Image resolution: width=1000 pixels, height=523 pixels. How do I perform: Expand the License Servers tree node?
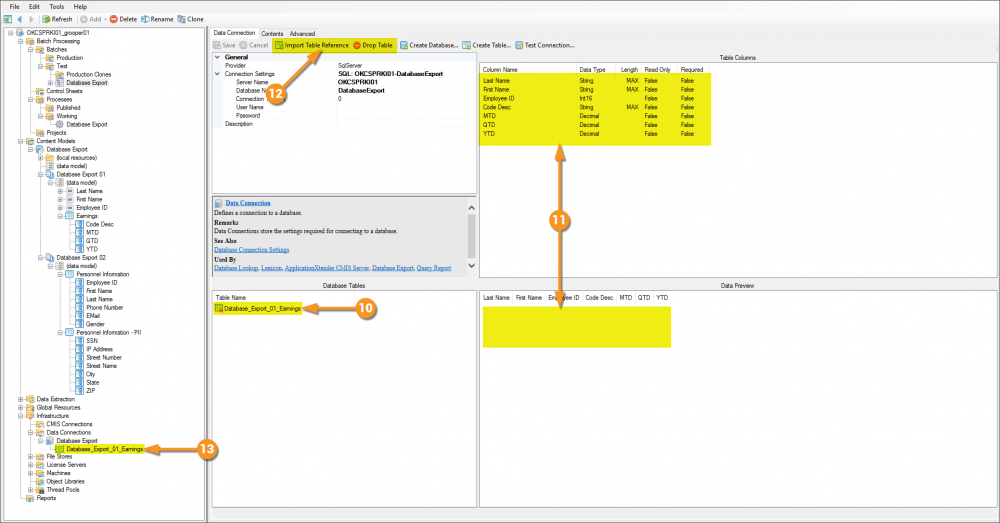click(x=31, y=465)
